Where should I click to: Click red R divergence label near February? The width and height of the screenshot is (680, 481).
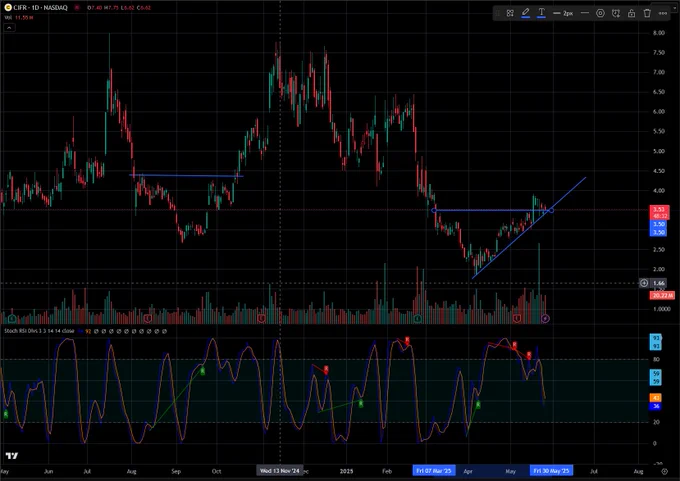(x=407, y=340)
